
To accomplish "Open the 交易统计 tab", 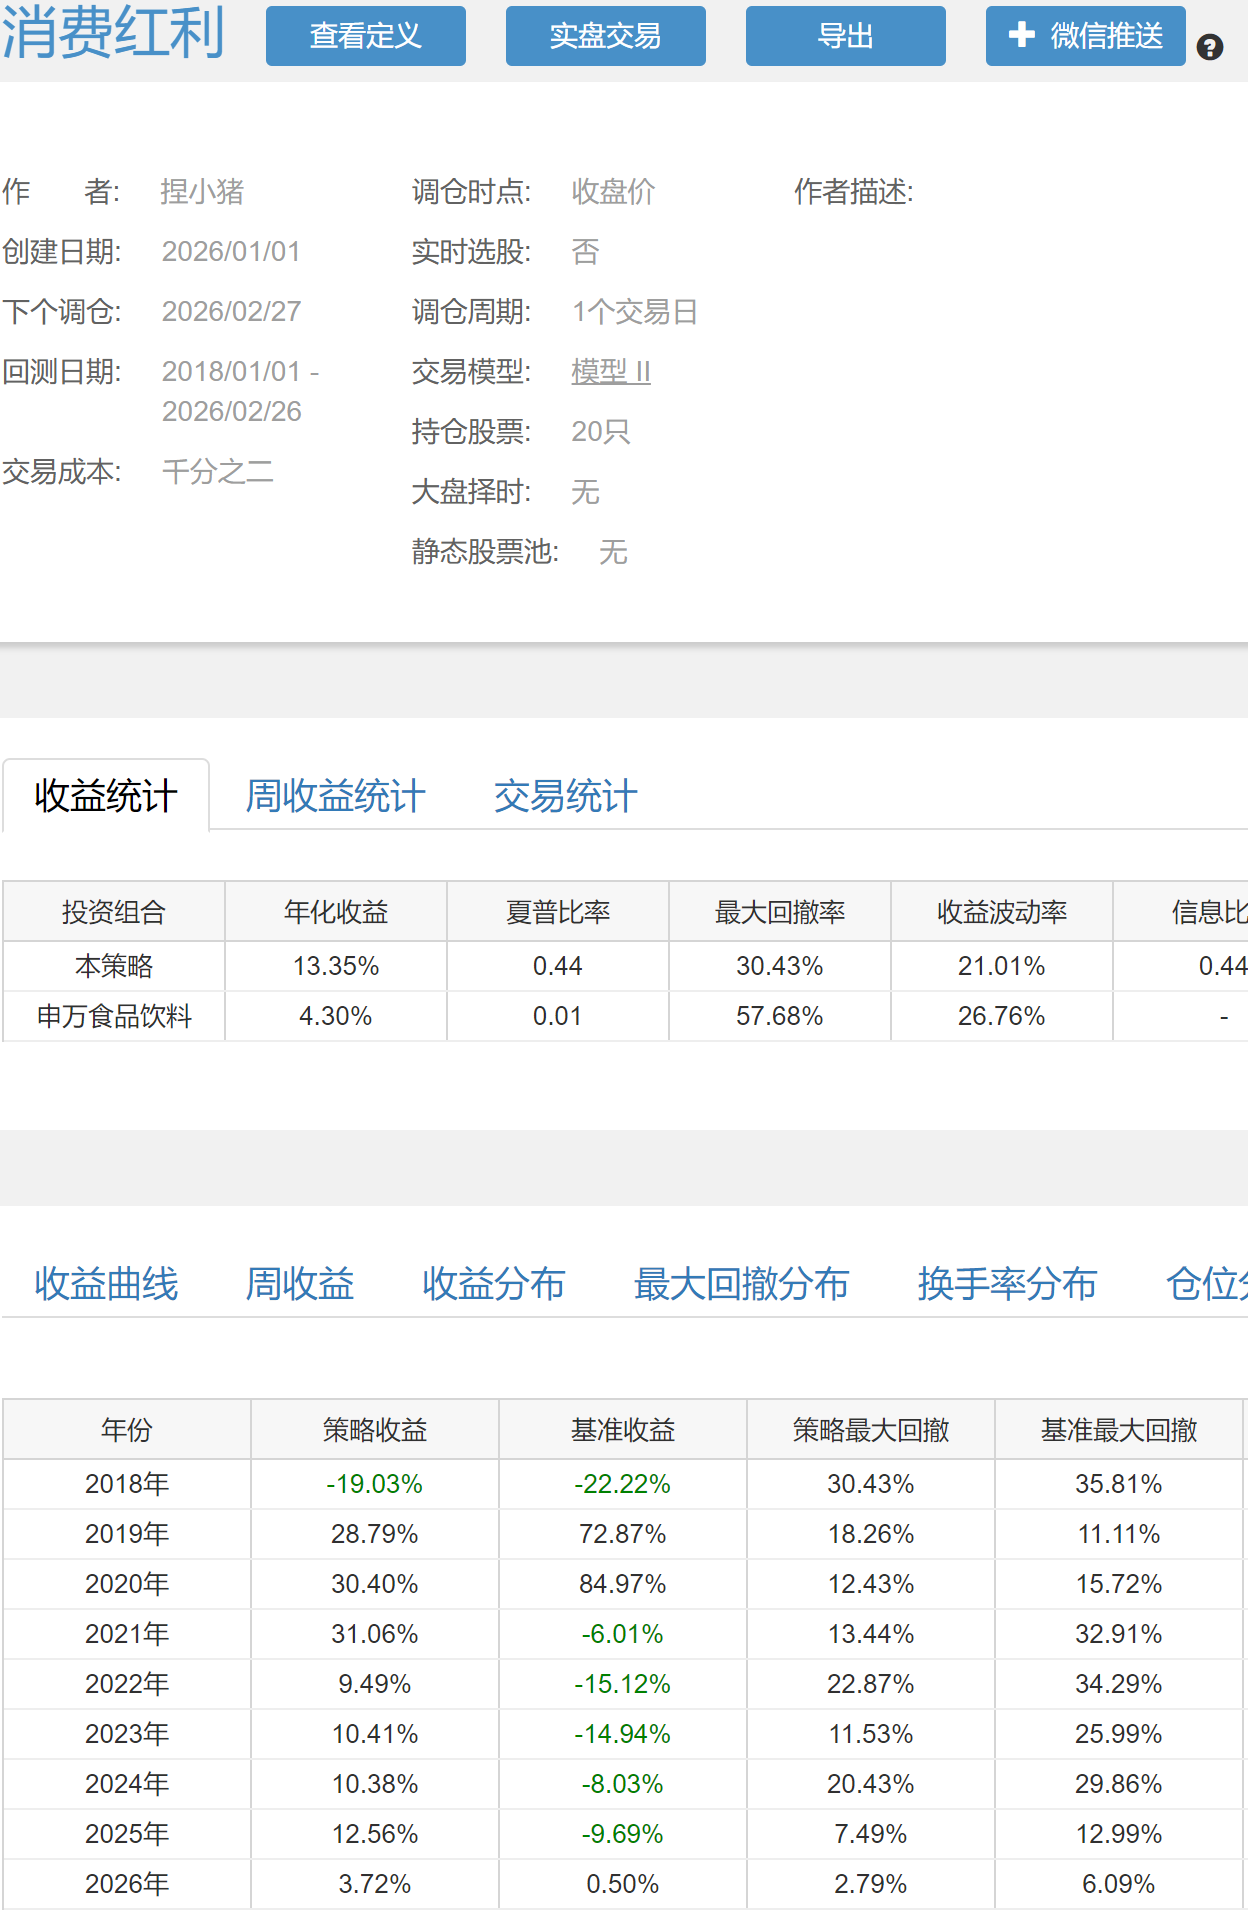I will [x=566, y=797].
